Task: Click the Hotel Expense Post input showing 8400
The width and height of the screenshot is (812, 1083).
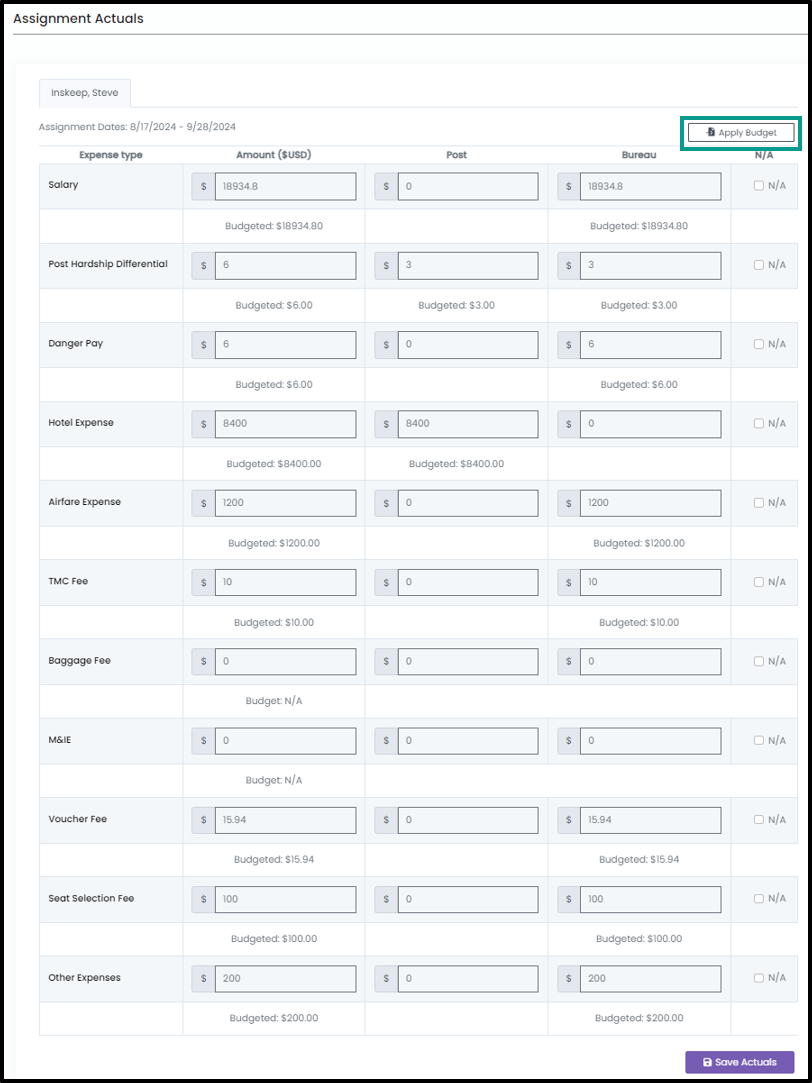Action: pos(468,424)
